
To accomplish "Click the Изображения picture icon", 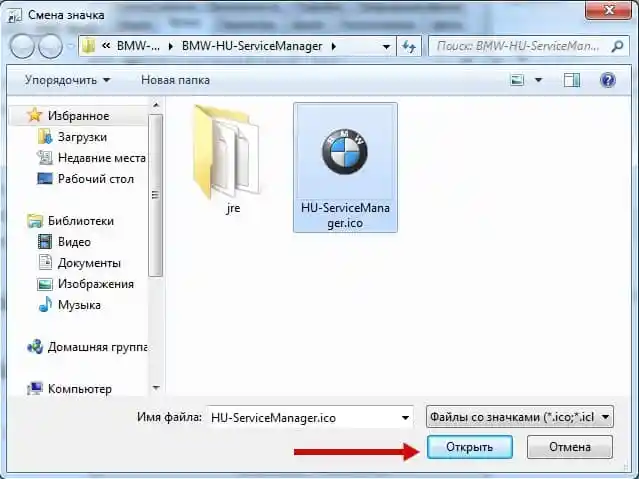I will point(45,284).
